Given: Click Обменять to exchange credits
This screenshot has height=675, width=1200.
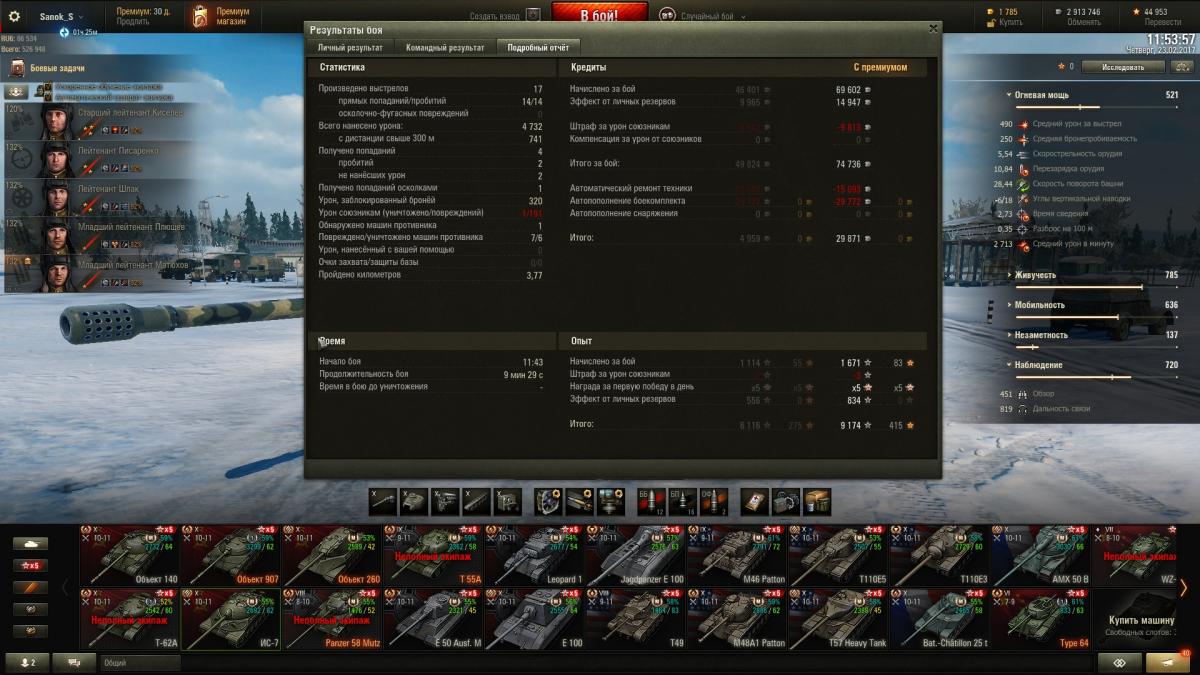Looking at the screenshot, I should [1084, 22].
